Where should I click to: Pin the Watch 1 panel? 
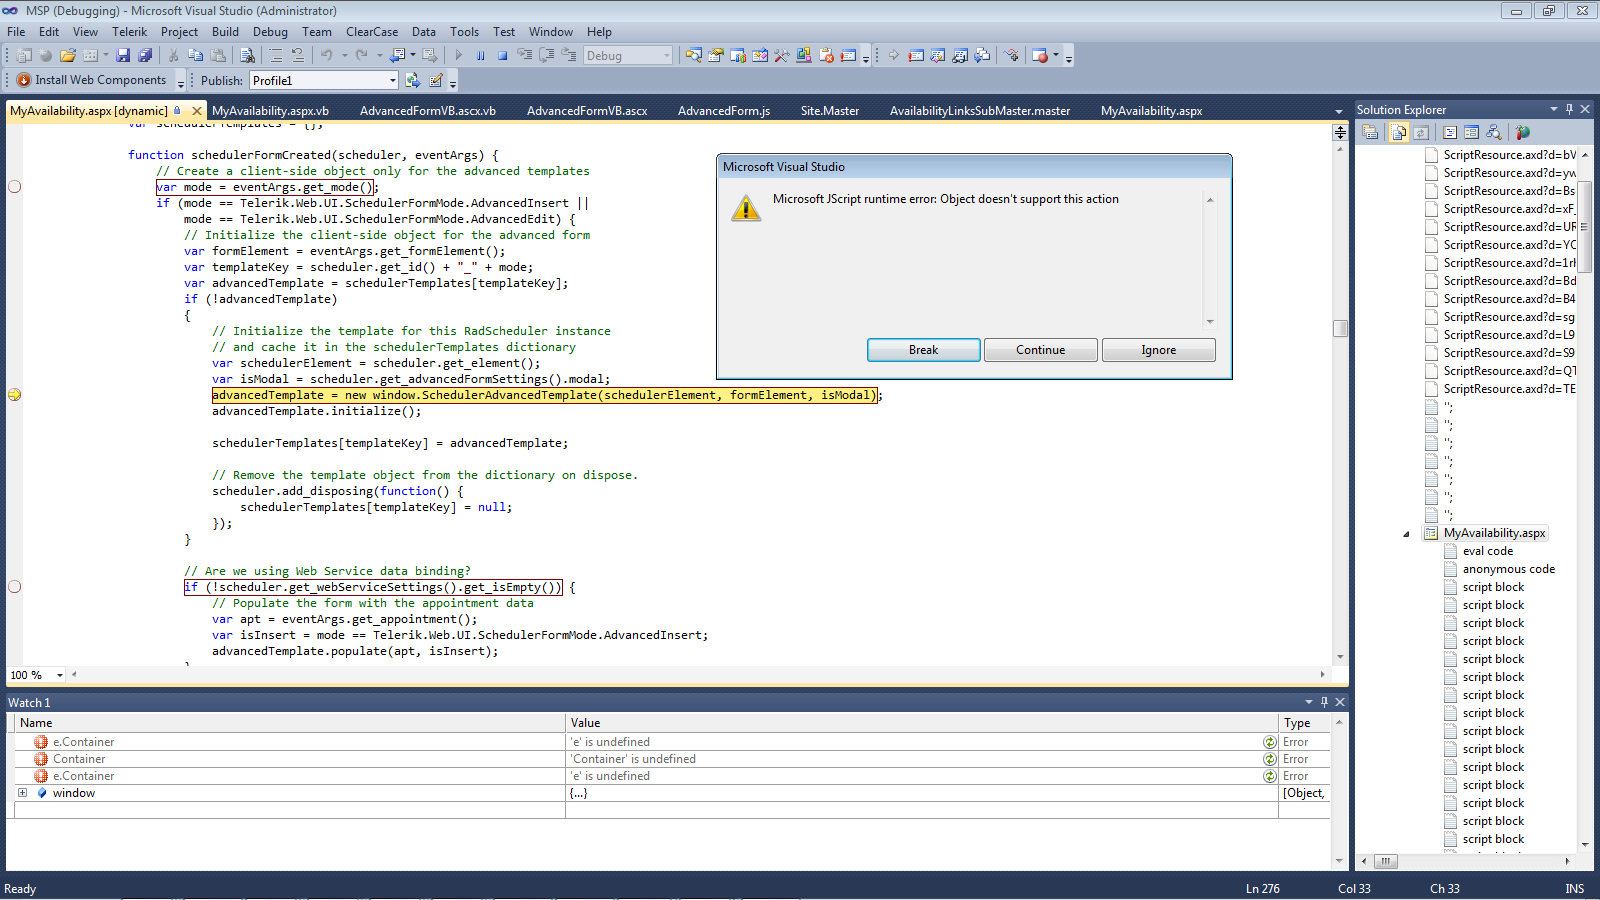tap(1324, 702)
